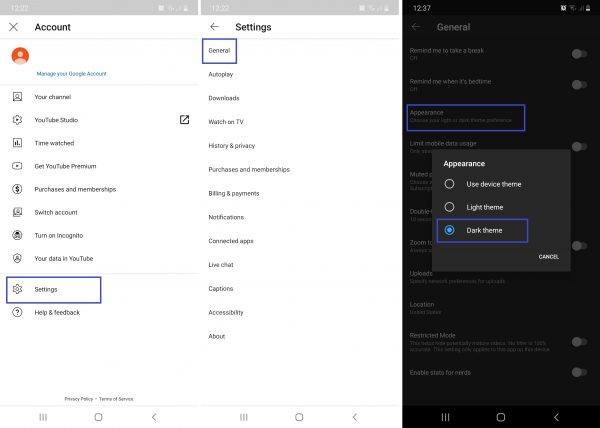Tap back arrow in dark General header

pyautogui.click(x=416, y=27)
